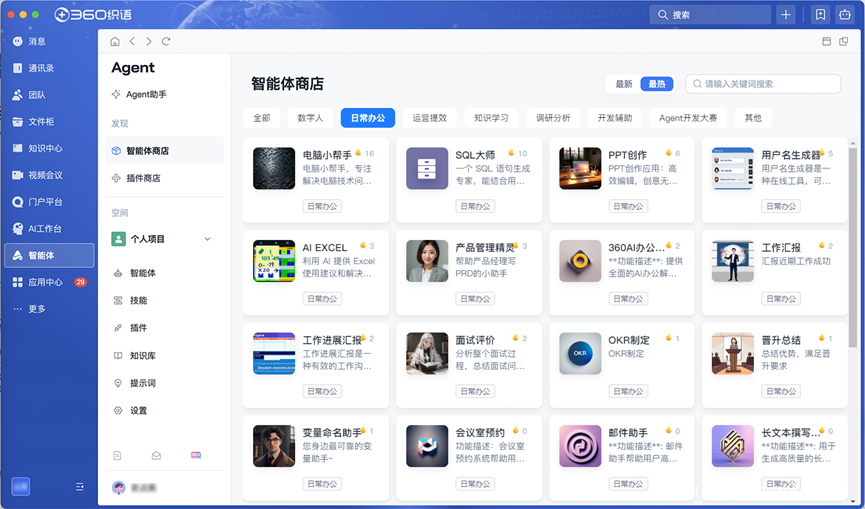The image size is (865, 509).
Task: Click the robot assistant icon in title bar
Action: pyautogui.click(x=845, y=15)
